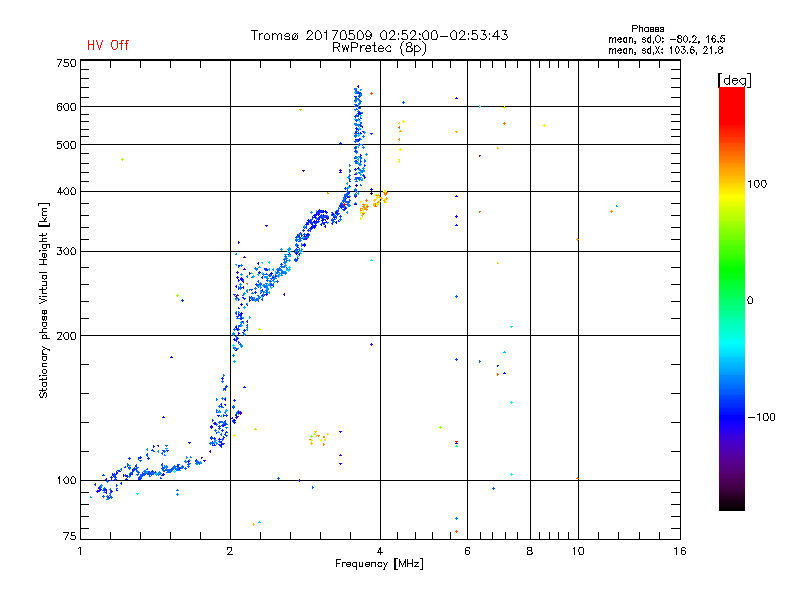Click the 'RwPretec (8p)' subtitle
The image size is (800, 600).
(380, 48)
